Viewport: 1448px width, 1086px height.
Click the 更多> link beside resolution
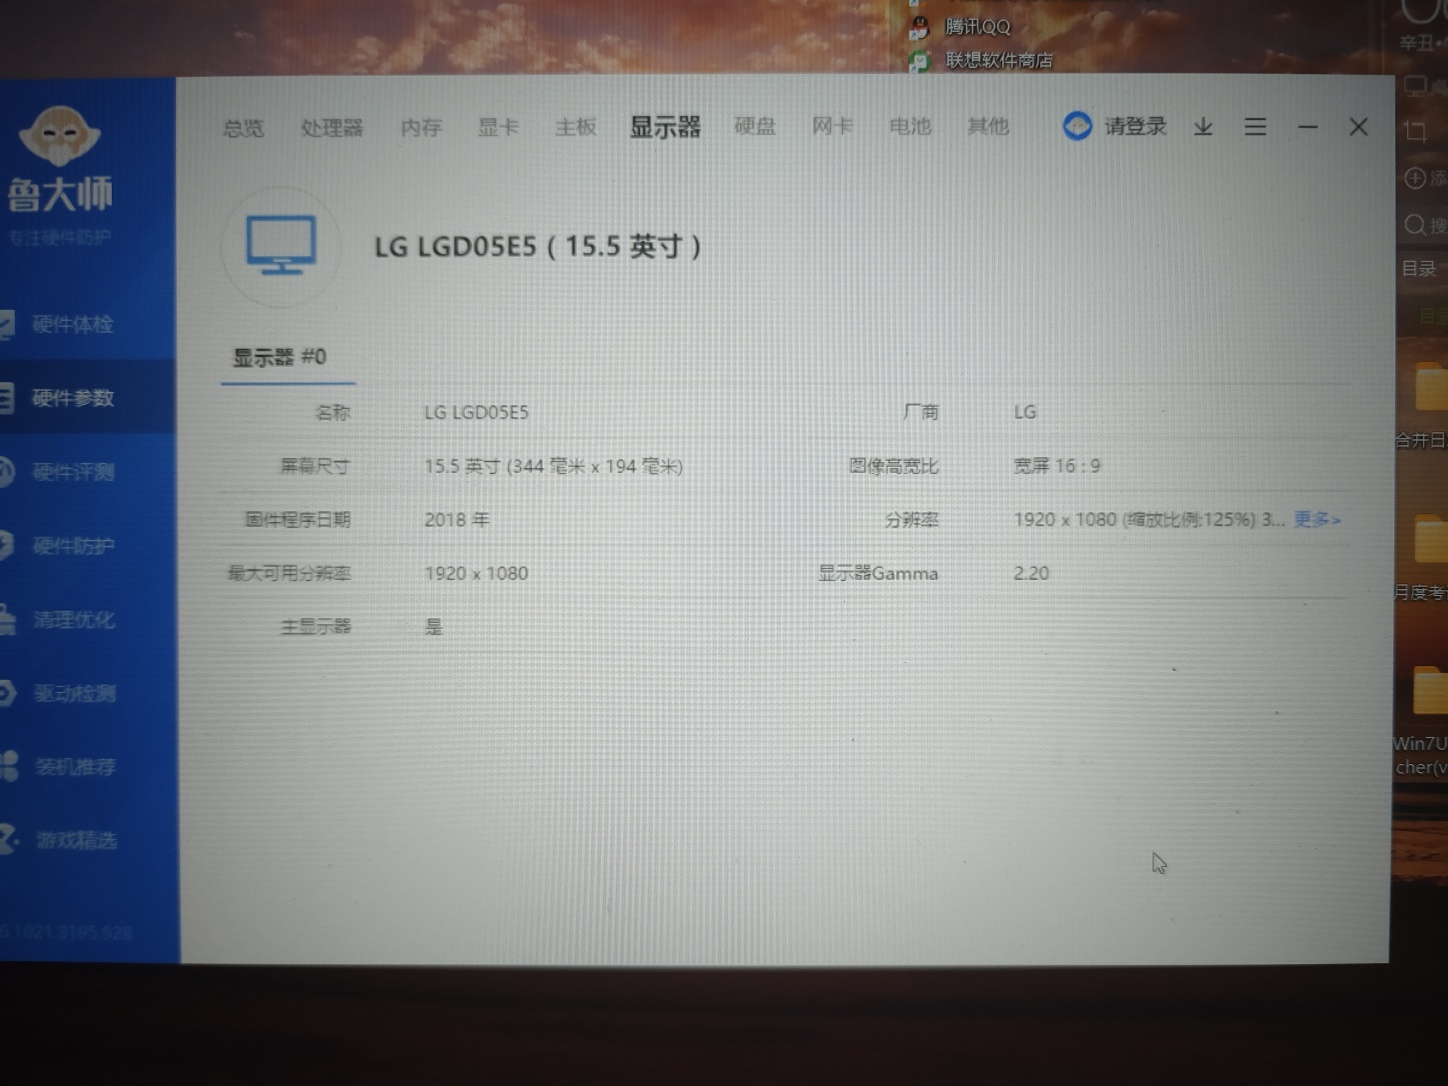pos(1317,519)
